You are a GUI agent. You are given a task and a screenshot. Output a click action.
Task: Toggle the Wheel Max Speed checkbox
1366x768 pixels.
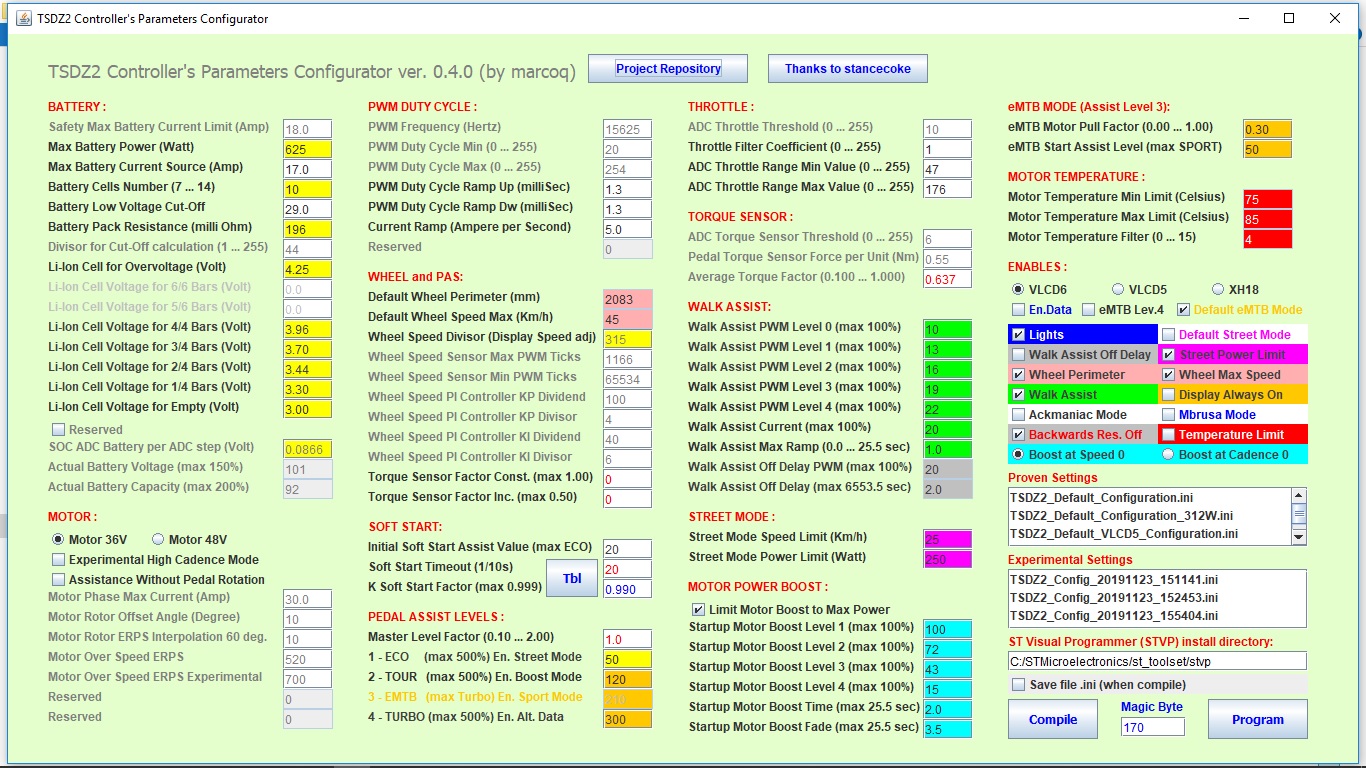pyautogui.click(x=1168, y=375)
